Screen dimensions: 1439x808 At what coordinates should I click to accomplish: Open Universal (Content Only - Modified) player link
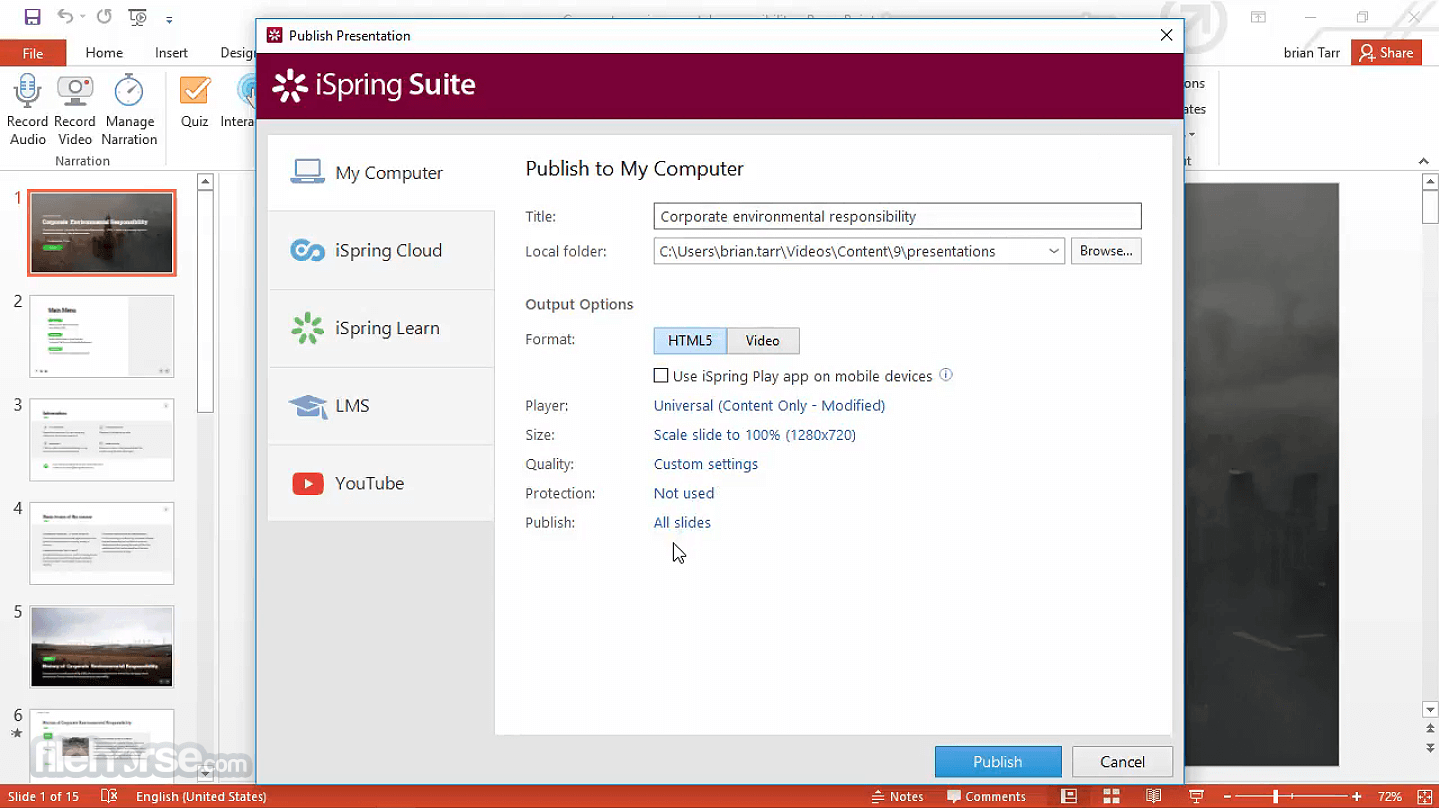(769, 406)
